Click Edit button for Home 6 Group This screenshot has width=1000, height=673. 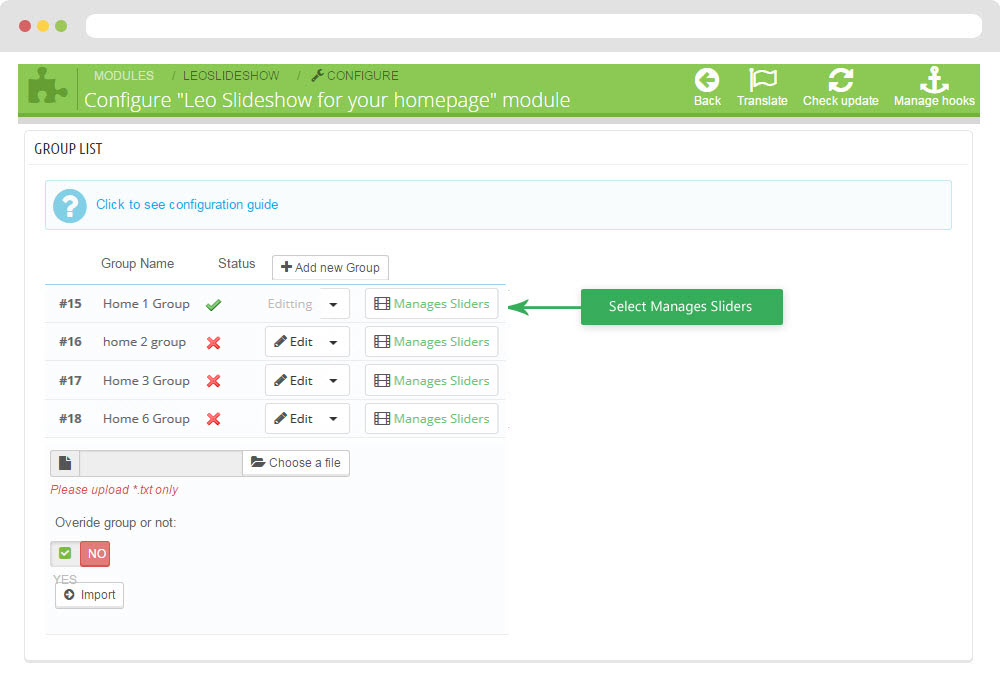click(293, 419)
